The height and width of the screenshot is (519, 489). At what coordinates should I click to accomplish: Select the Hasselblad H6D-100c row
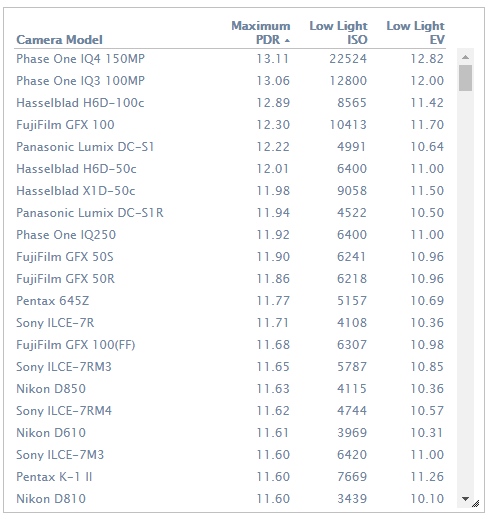click(x=230, y=103)
